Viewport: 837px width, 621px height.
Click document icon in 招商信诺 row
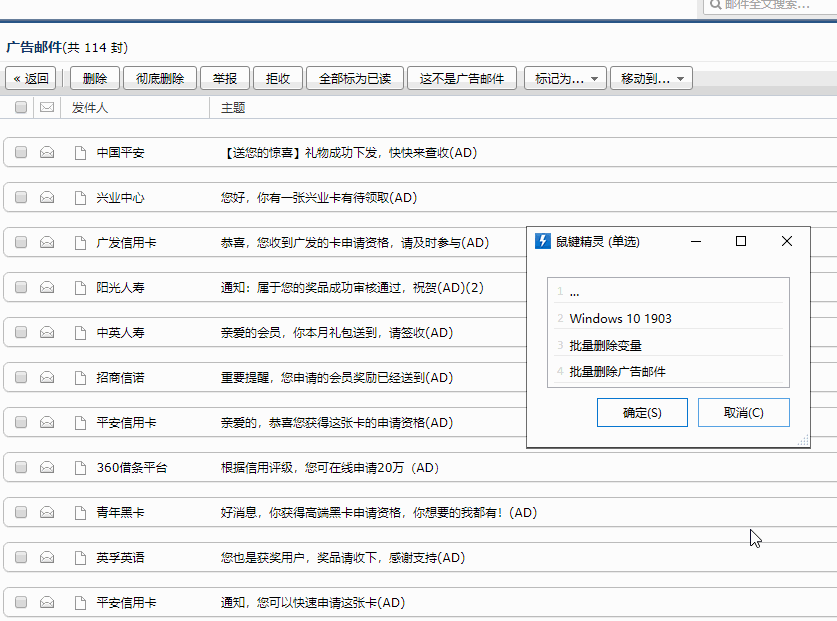tap(80, 378)
